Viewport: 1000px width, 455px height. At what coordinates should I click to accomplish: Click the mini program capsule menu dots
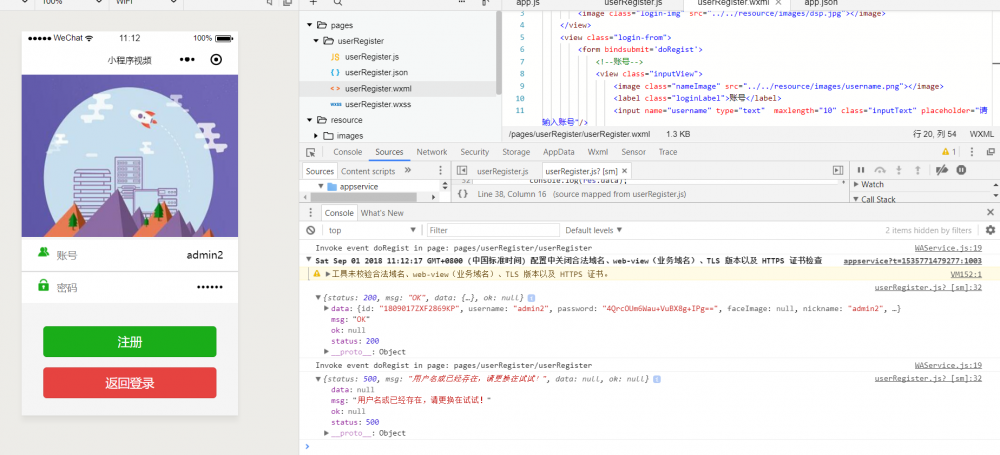tap(189, 60)
